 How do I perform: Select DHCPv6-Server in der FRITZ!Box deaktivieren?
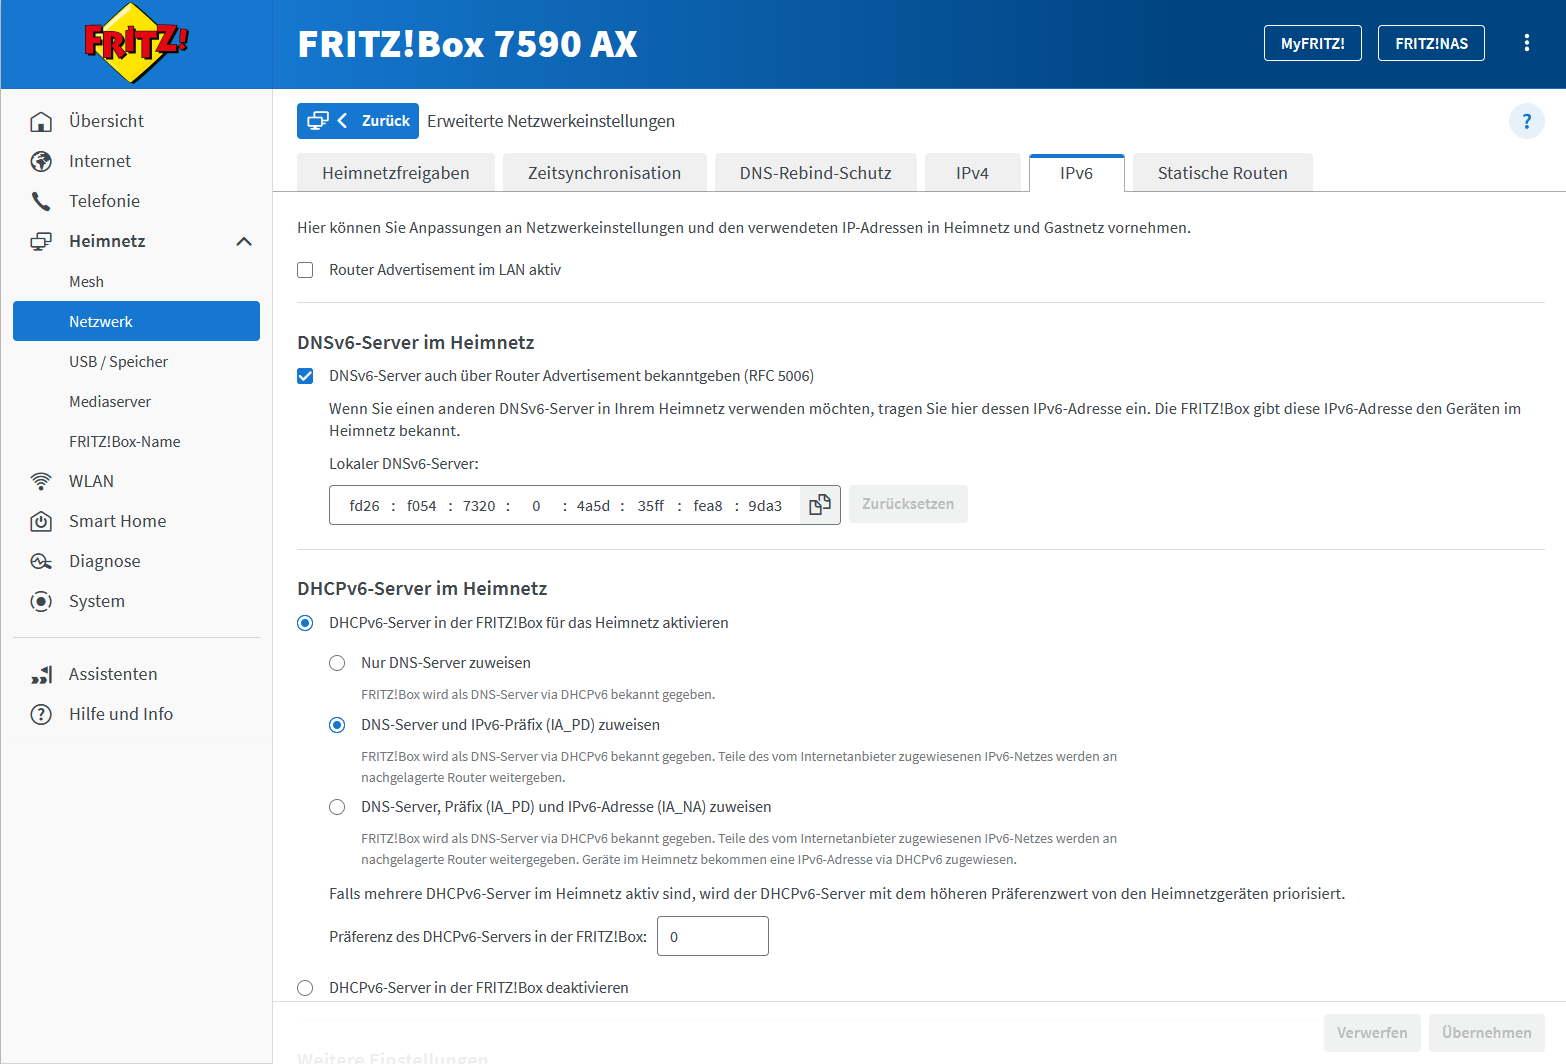[x=305, y=988]
